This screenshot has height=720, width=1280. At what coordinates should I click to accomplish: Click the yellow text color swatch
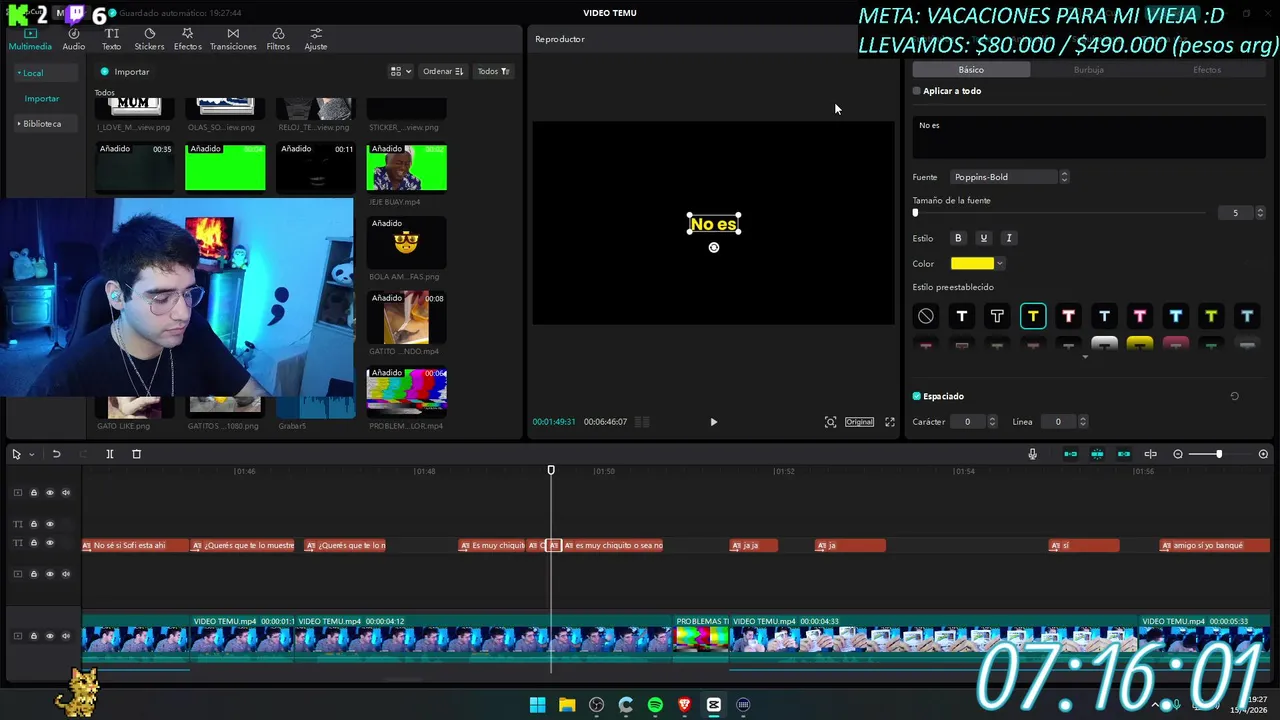point(972,264)
